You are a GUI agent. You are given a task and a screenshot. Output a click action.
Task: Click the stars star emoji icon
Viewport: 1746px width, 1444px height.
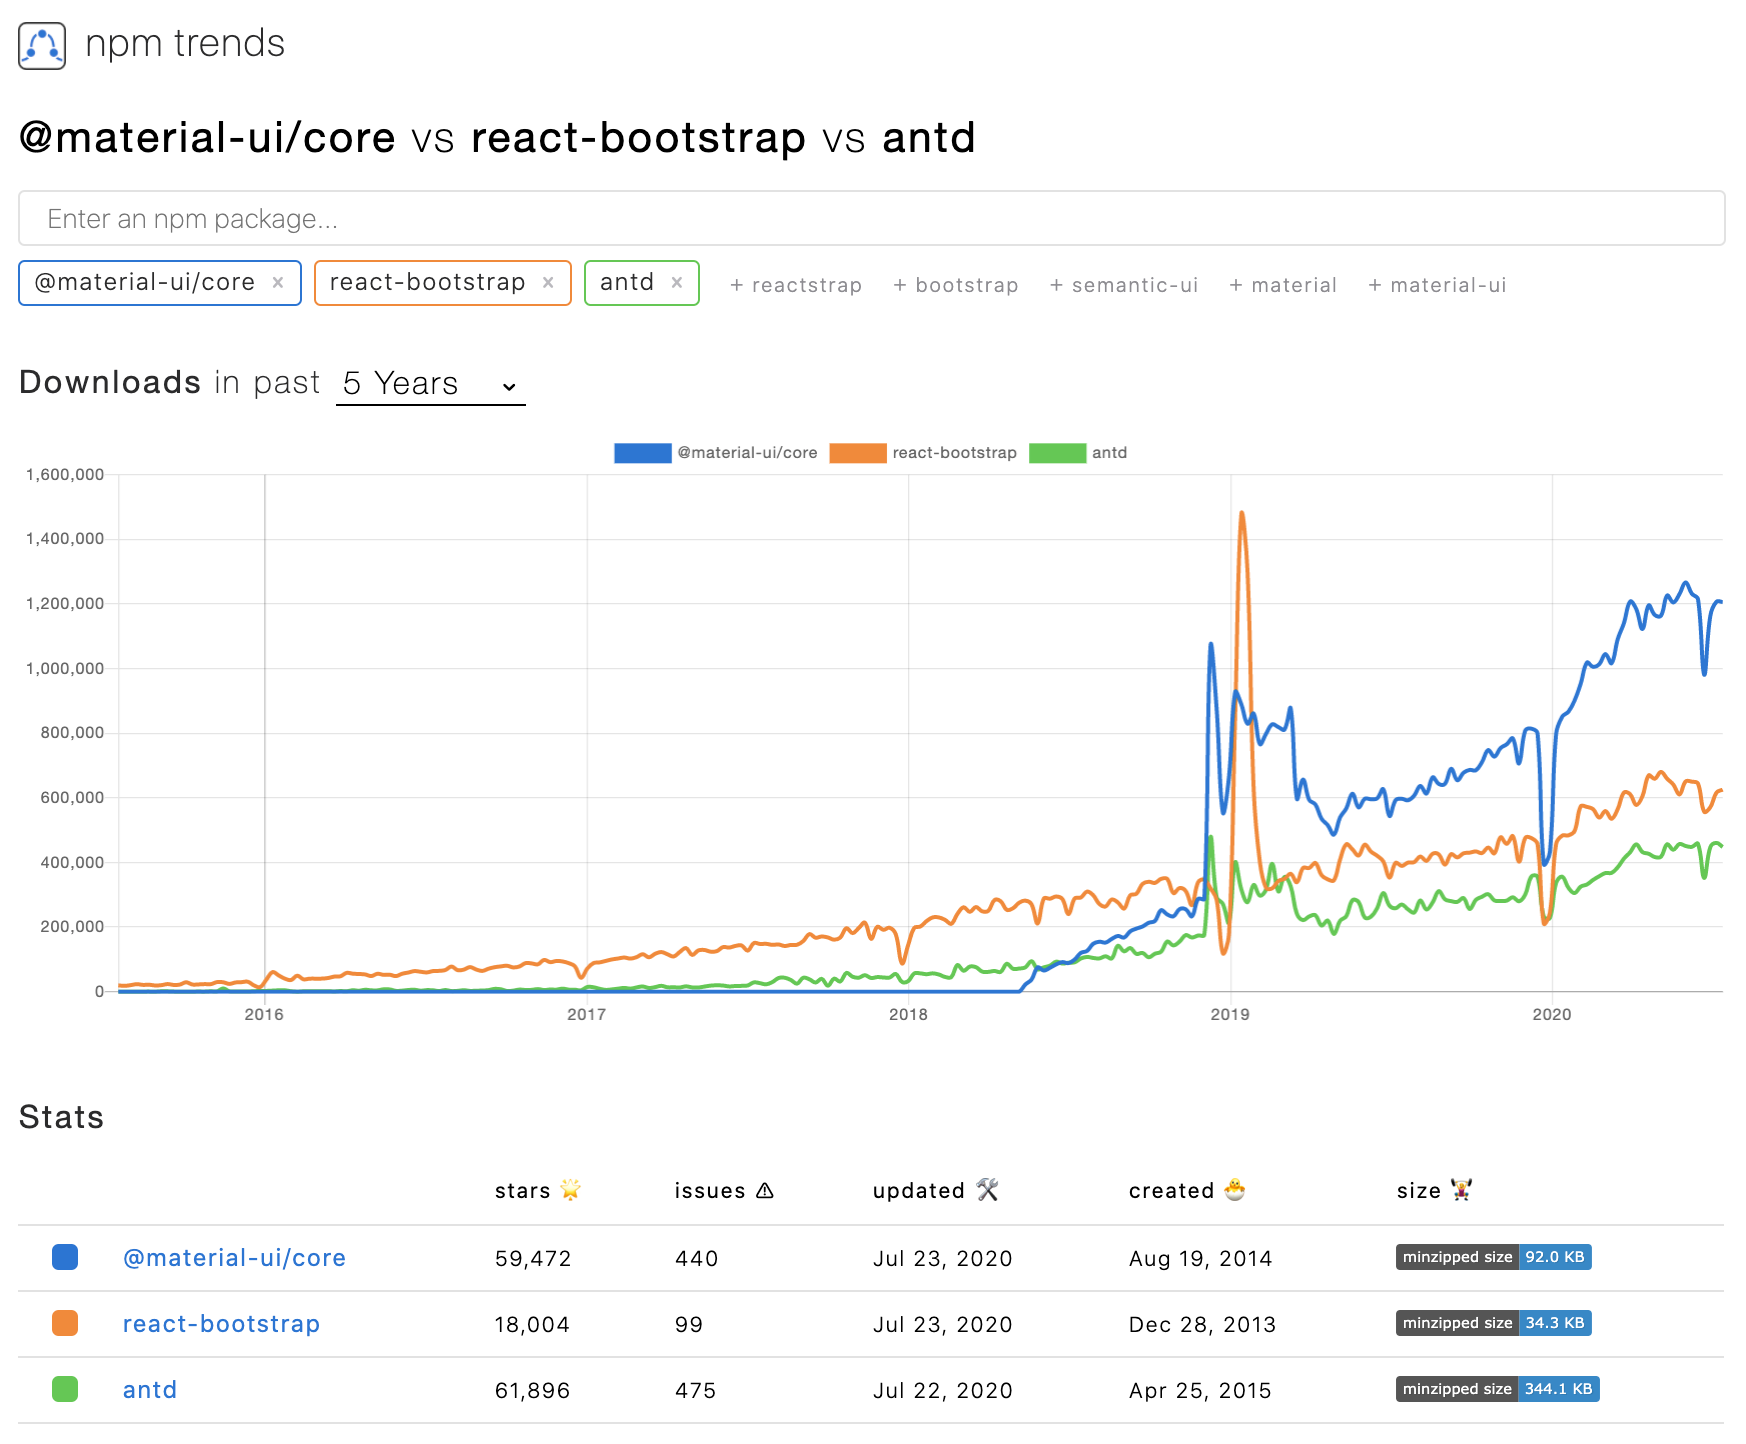(571, 1190)
